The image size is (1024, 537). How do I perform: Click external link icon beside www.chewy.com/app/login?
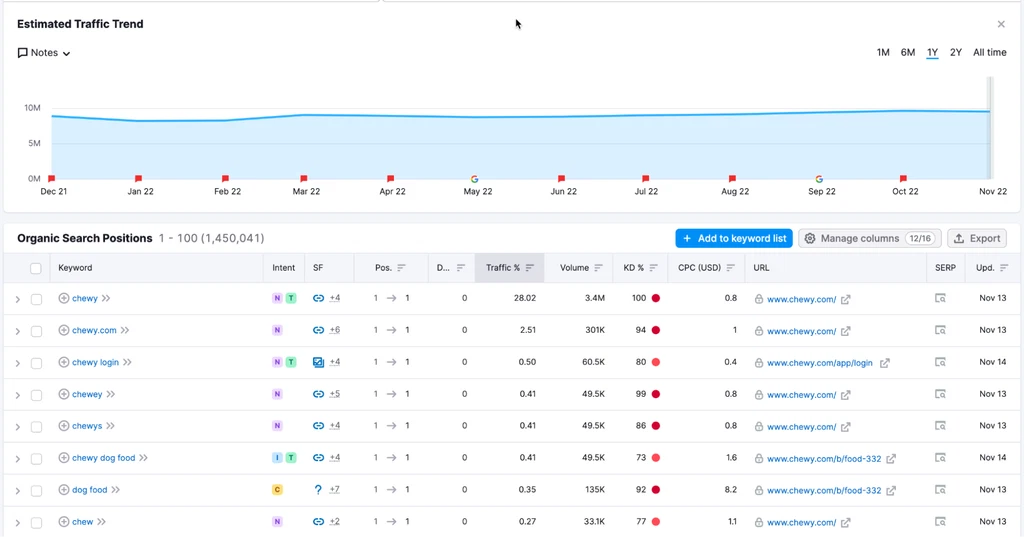pyautogui.click(x=884, y=363)
